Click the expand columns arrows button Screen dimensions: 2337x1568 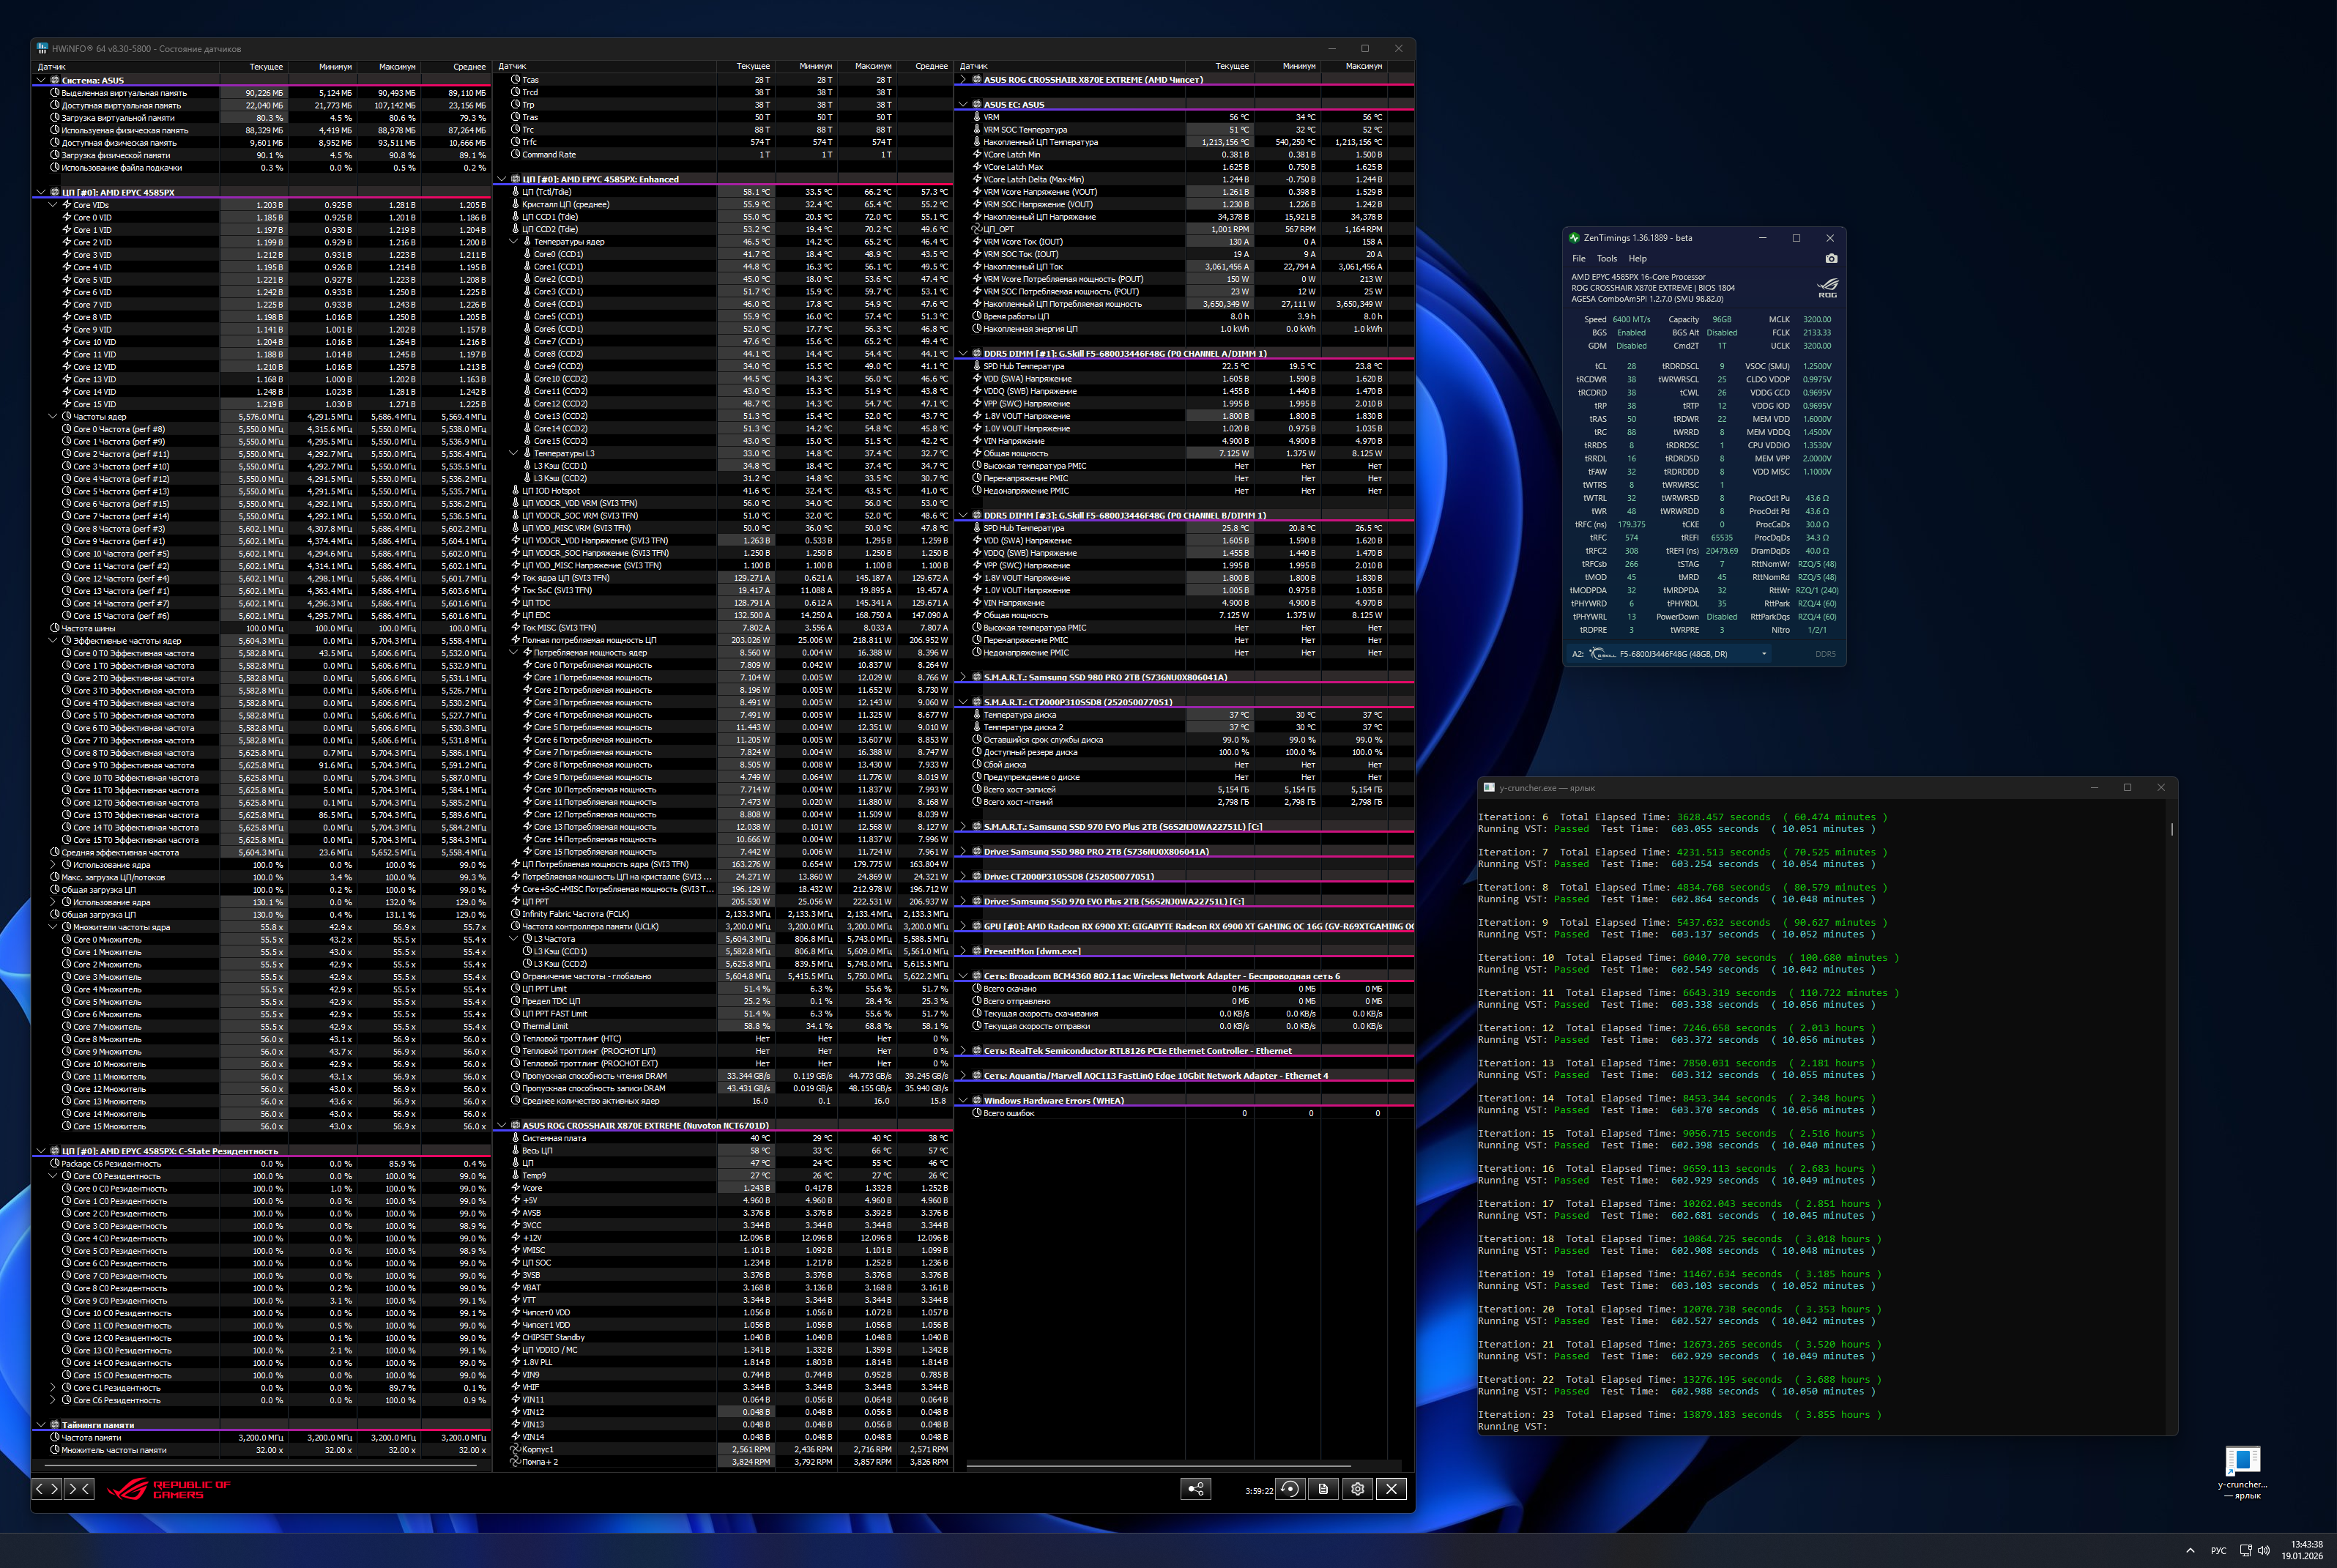click(47, 1489)
